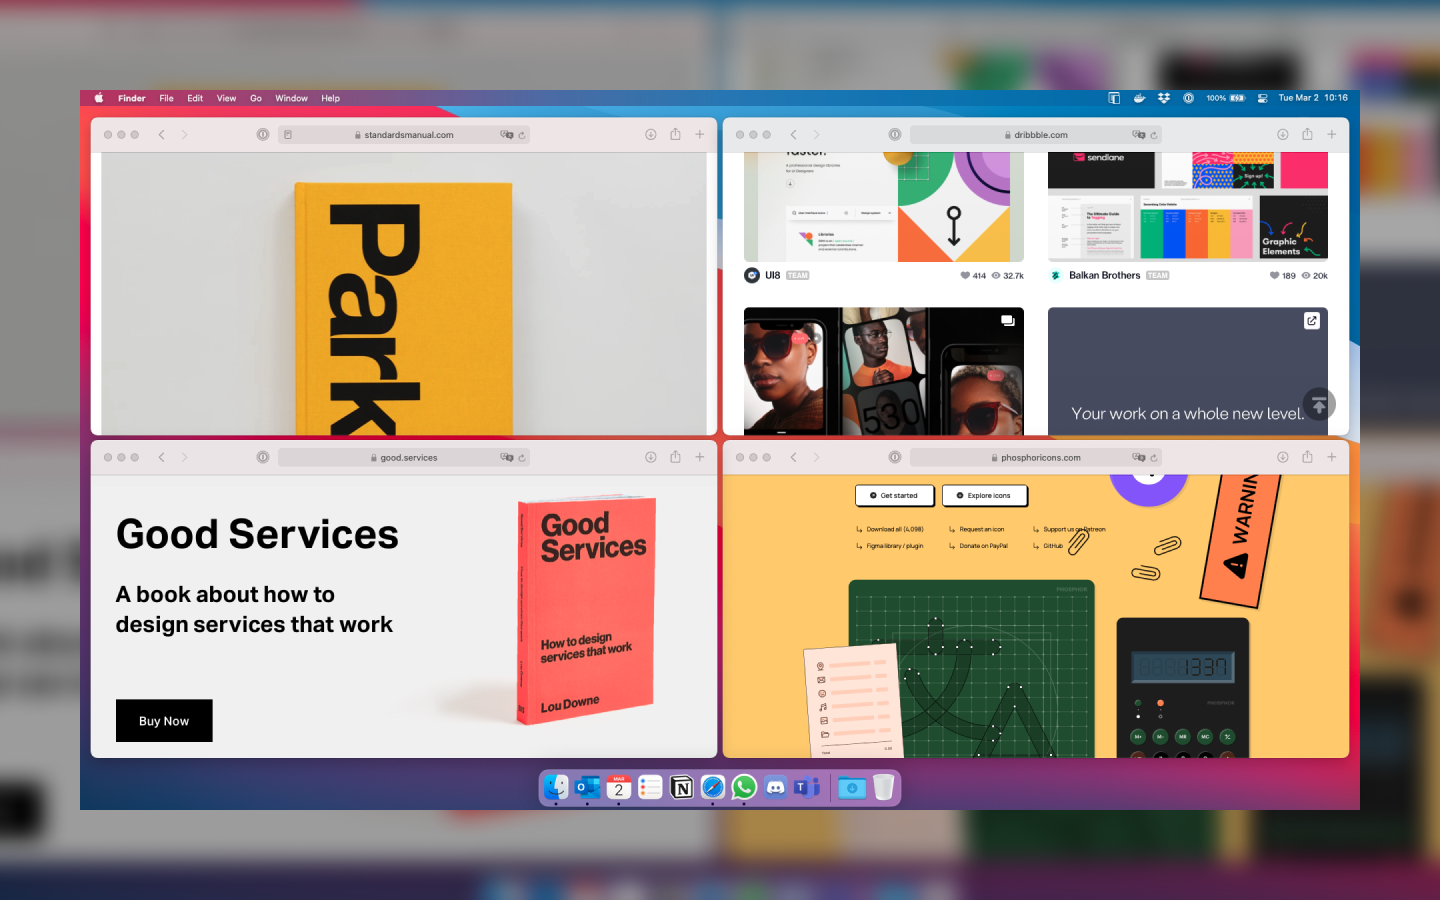Image resolution: width=1440 pixels, height=900 pixels.
Task: Open the Help menu
Action: pos(330,98)
